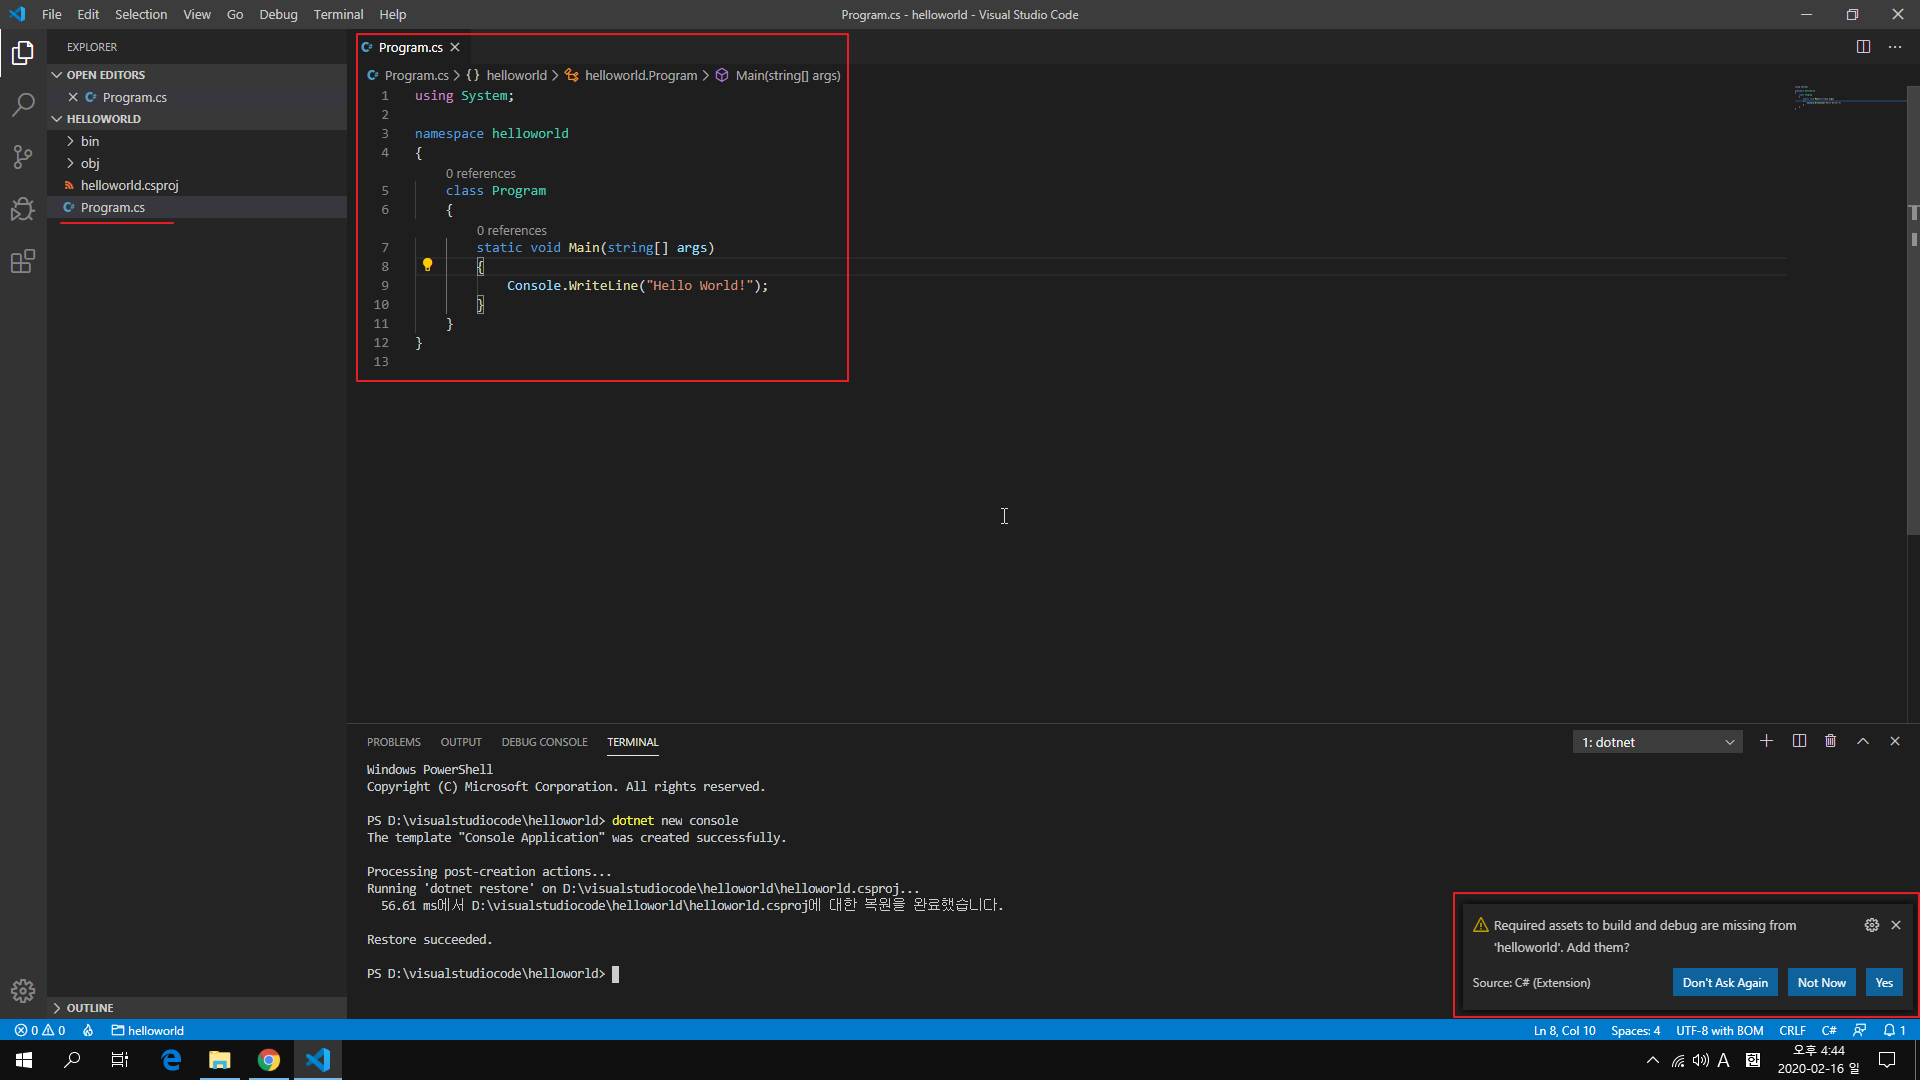Create a new terminal with plus icon
The width and height of the screenshot is (1920, 1080).
point(1766,741)
